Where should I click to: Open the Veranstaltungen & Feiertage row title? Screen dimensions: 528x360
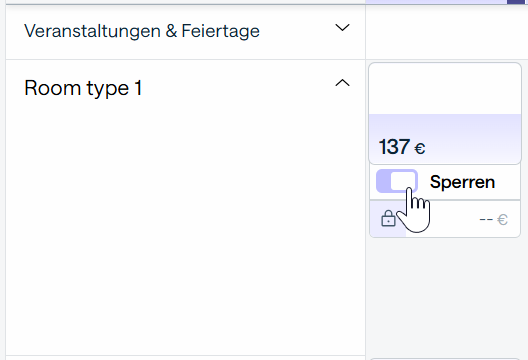[142, 31]
